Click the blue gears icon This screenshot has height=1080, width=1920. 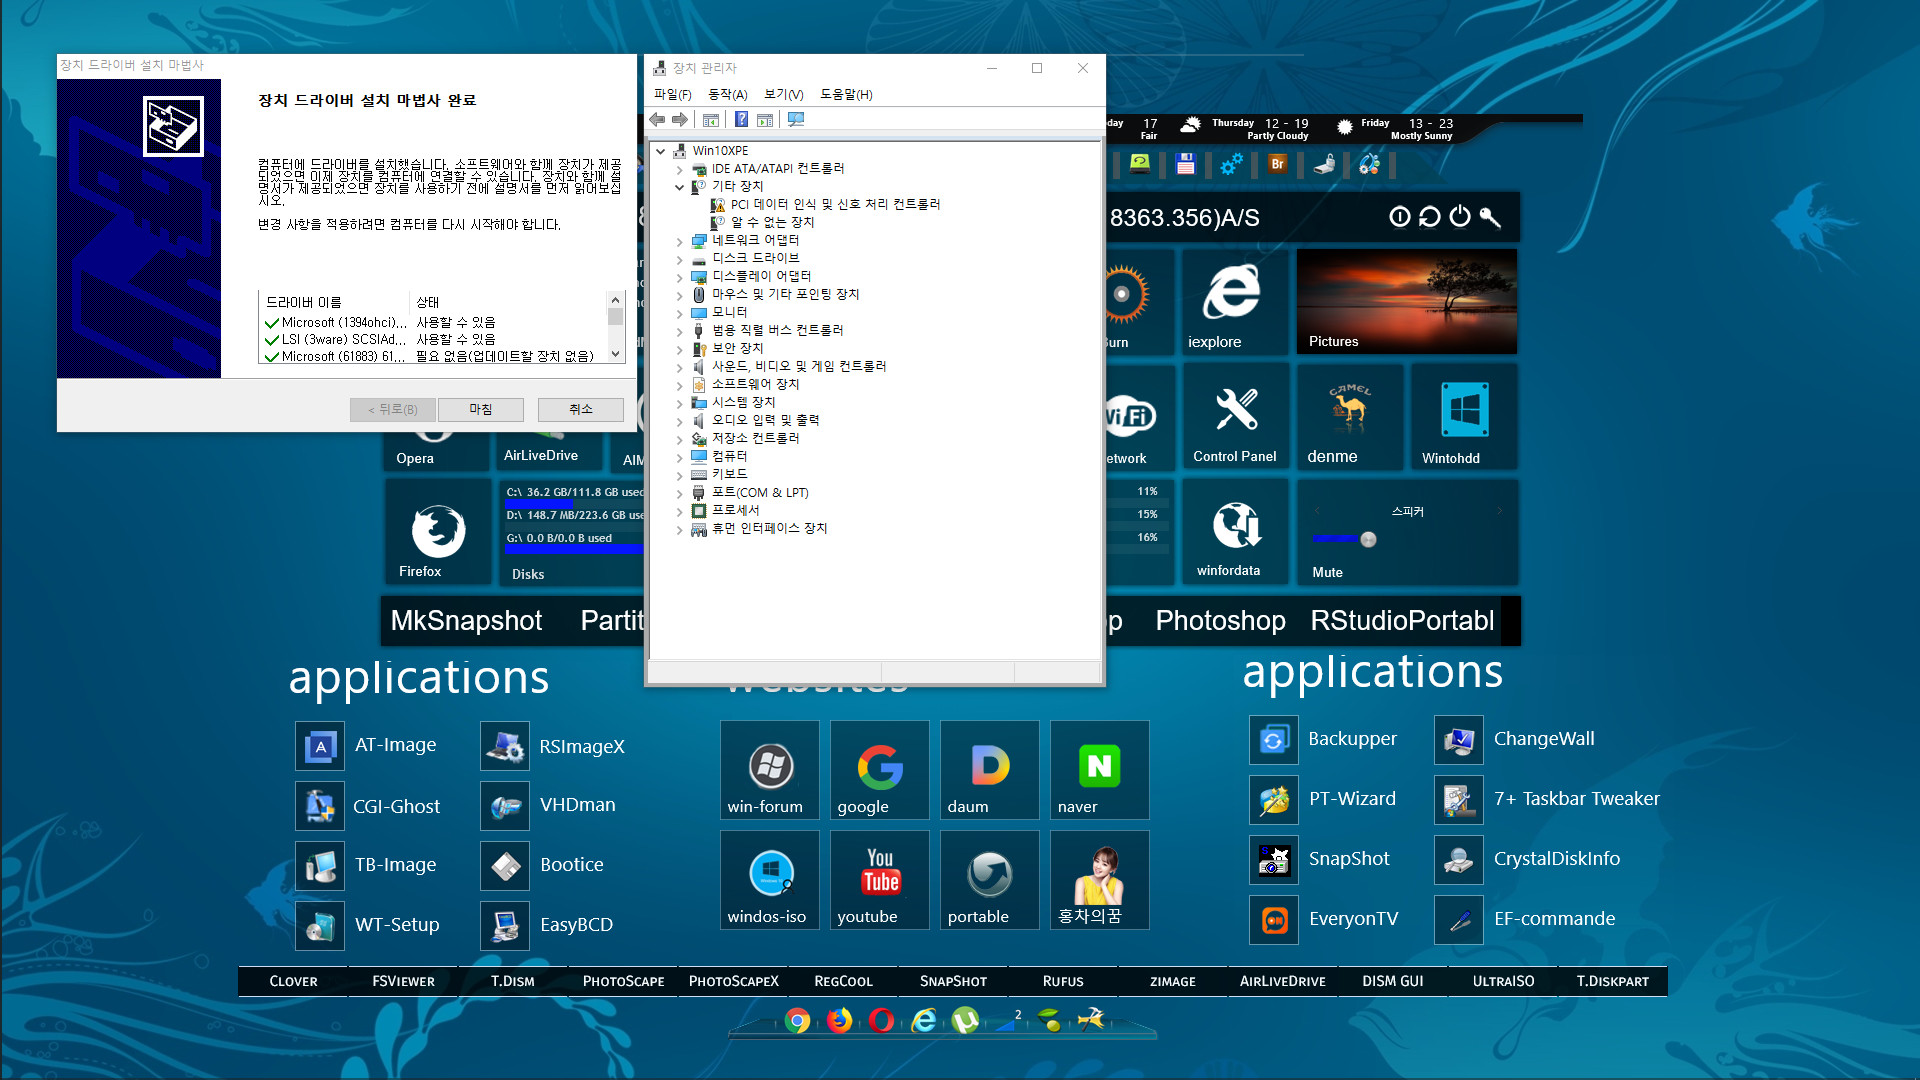1232,164
